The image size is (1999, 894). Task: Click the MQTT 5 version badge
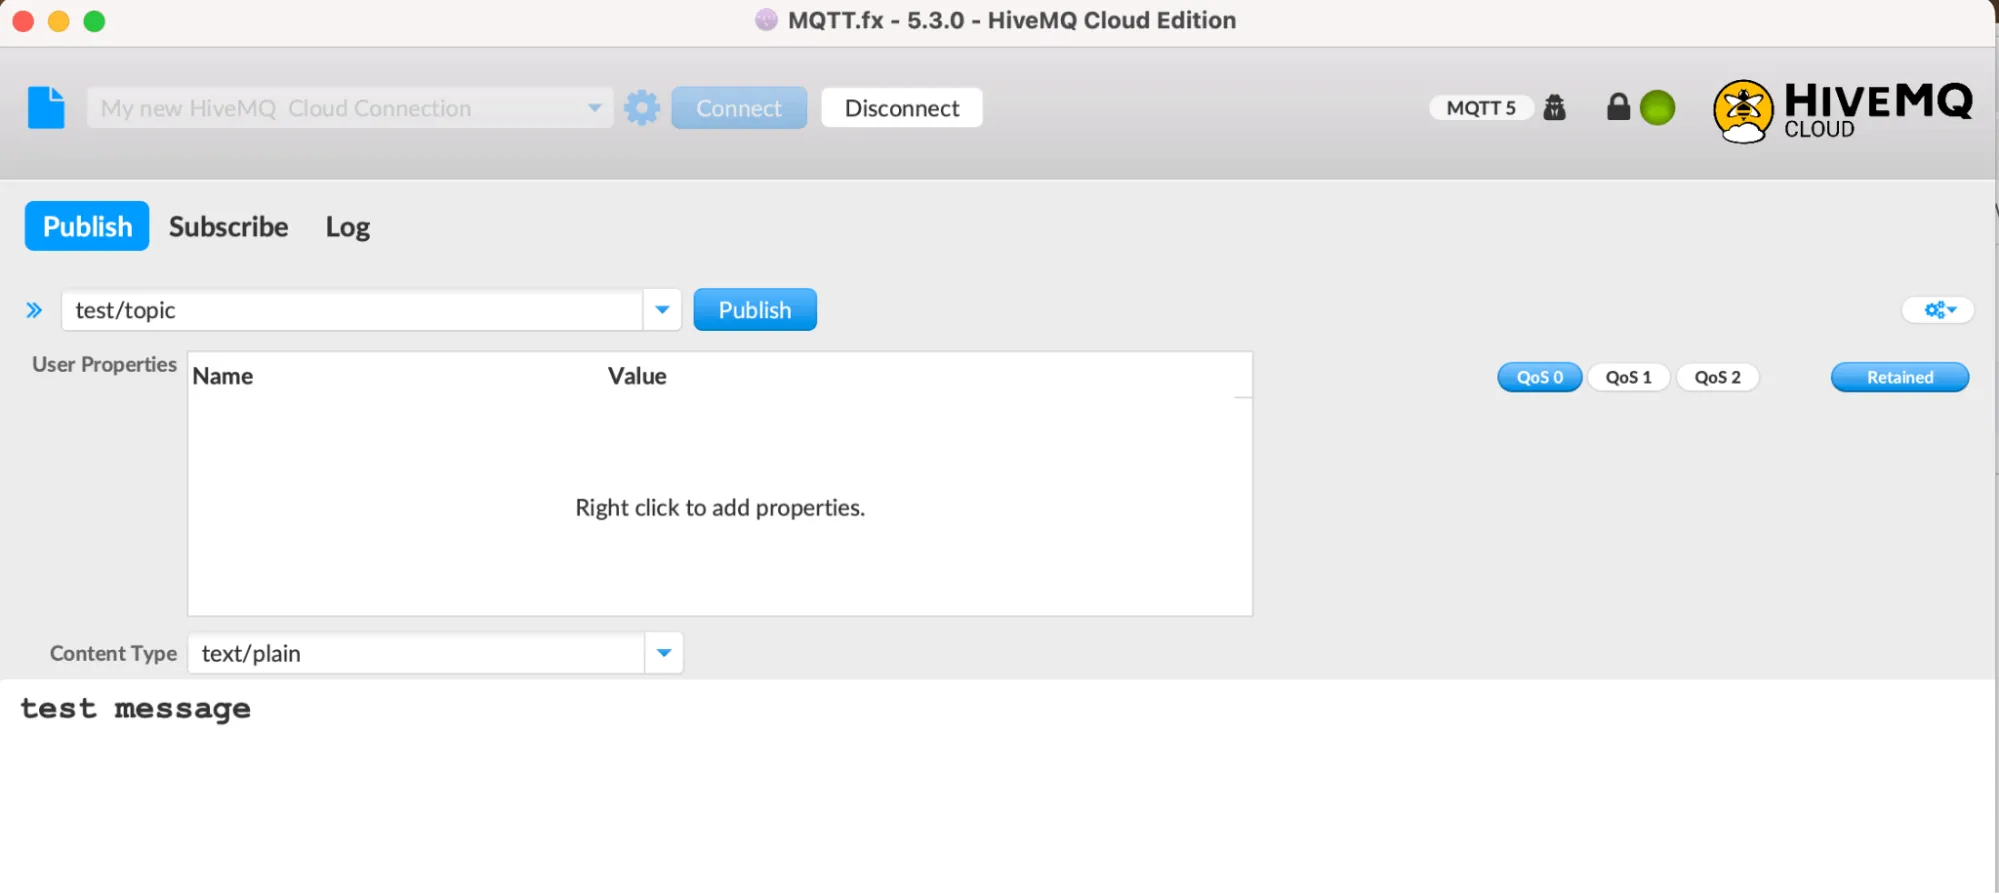coord(1481,107)
